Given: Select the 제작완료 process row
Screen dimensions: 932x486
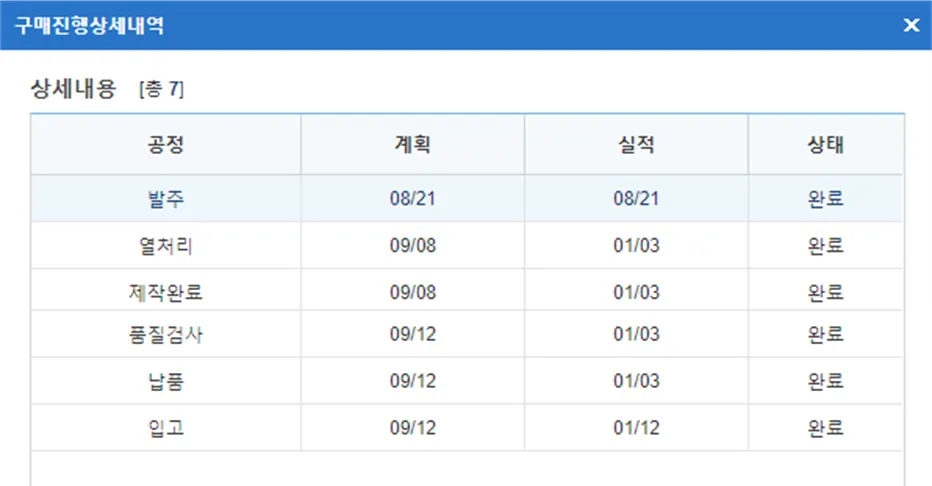Looking at the screenshot, I should tap(165, 292).
